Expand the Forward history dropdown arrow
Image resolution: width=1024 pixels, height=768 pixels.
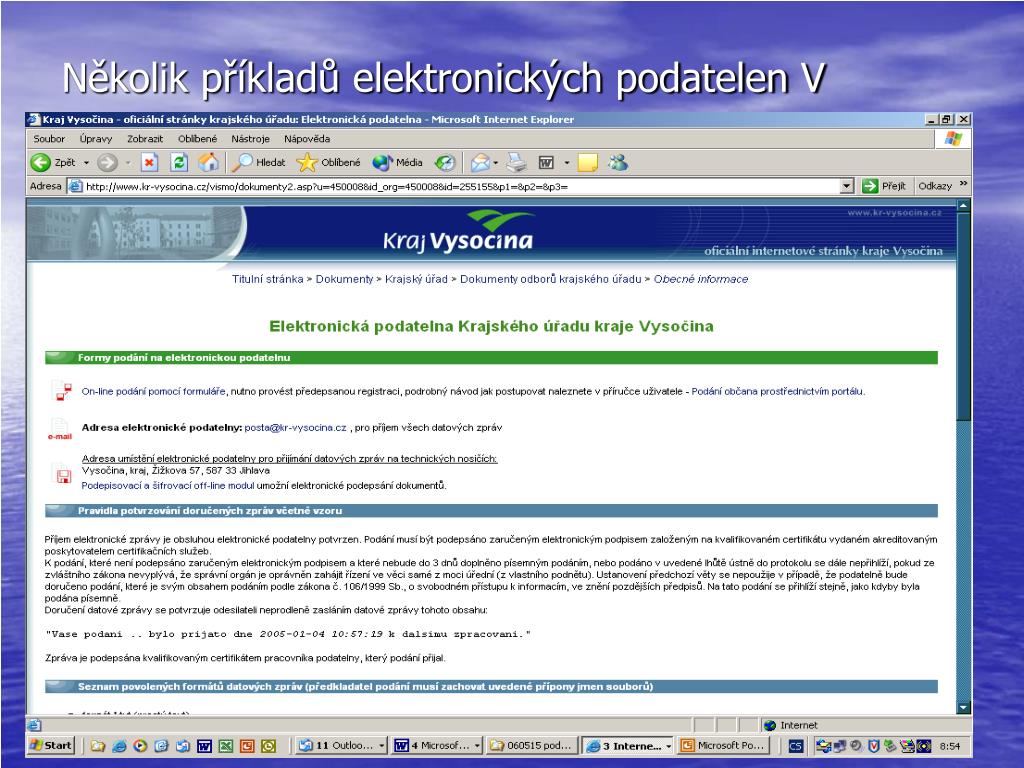click(128, 163)
